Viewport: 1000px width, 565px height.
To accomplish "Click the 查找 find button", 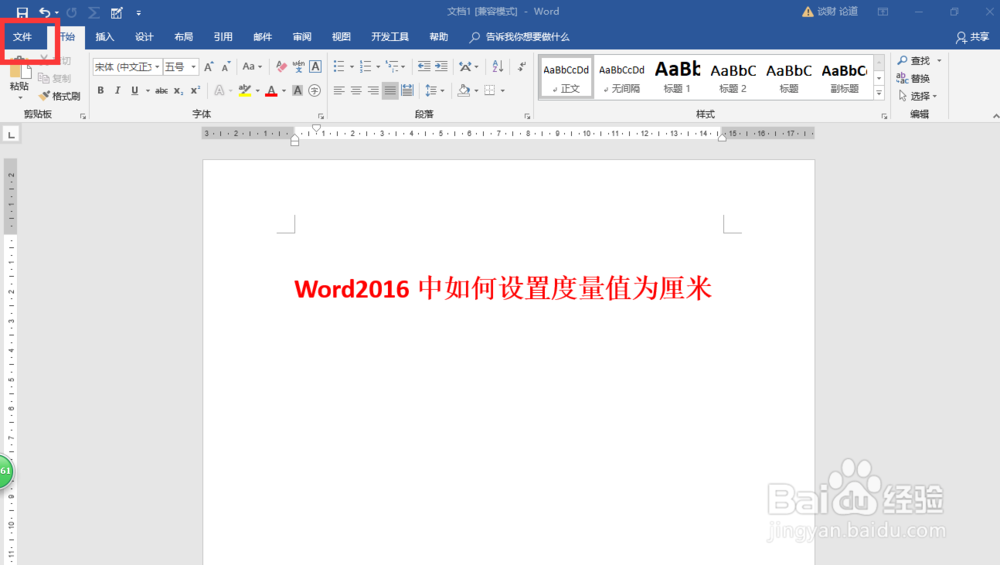I will pos(914,61).
